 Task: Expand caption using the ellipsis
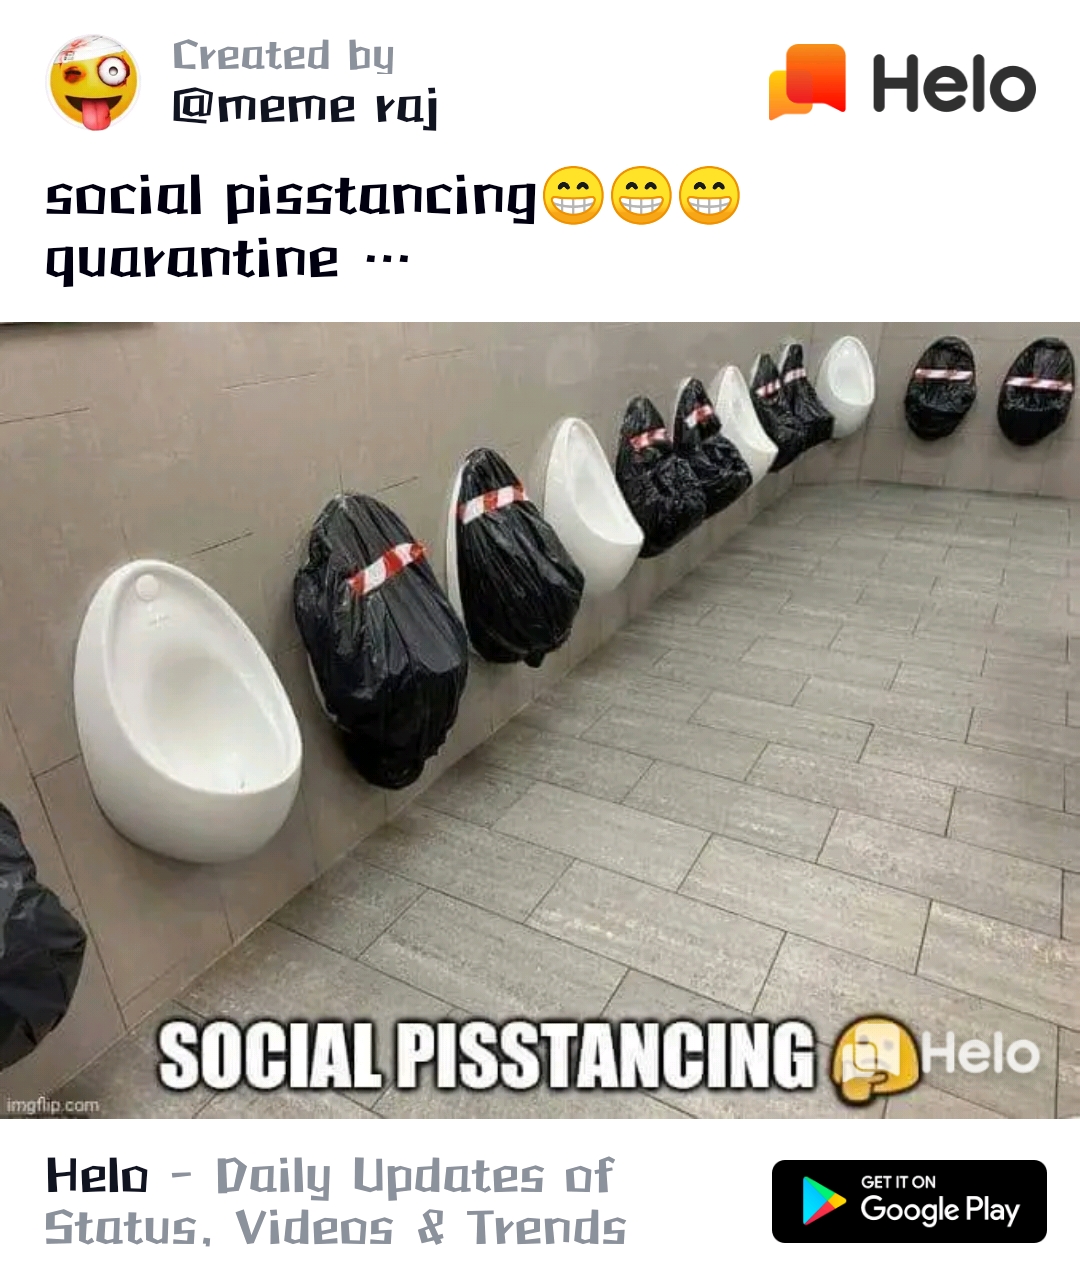387,261
